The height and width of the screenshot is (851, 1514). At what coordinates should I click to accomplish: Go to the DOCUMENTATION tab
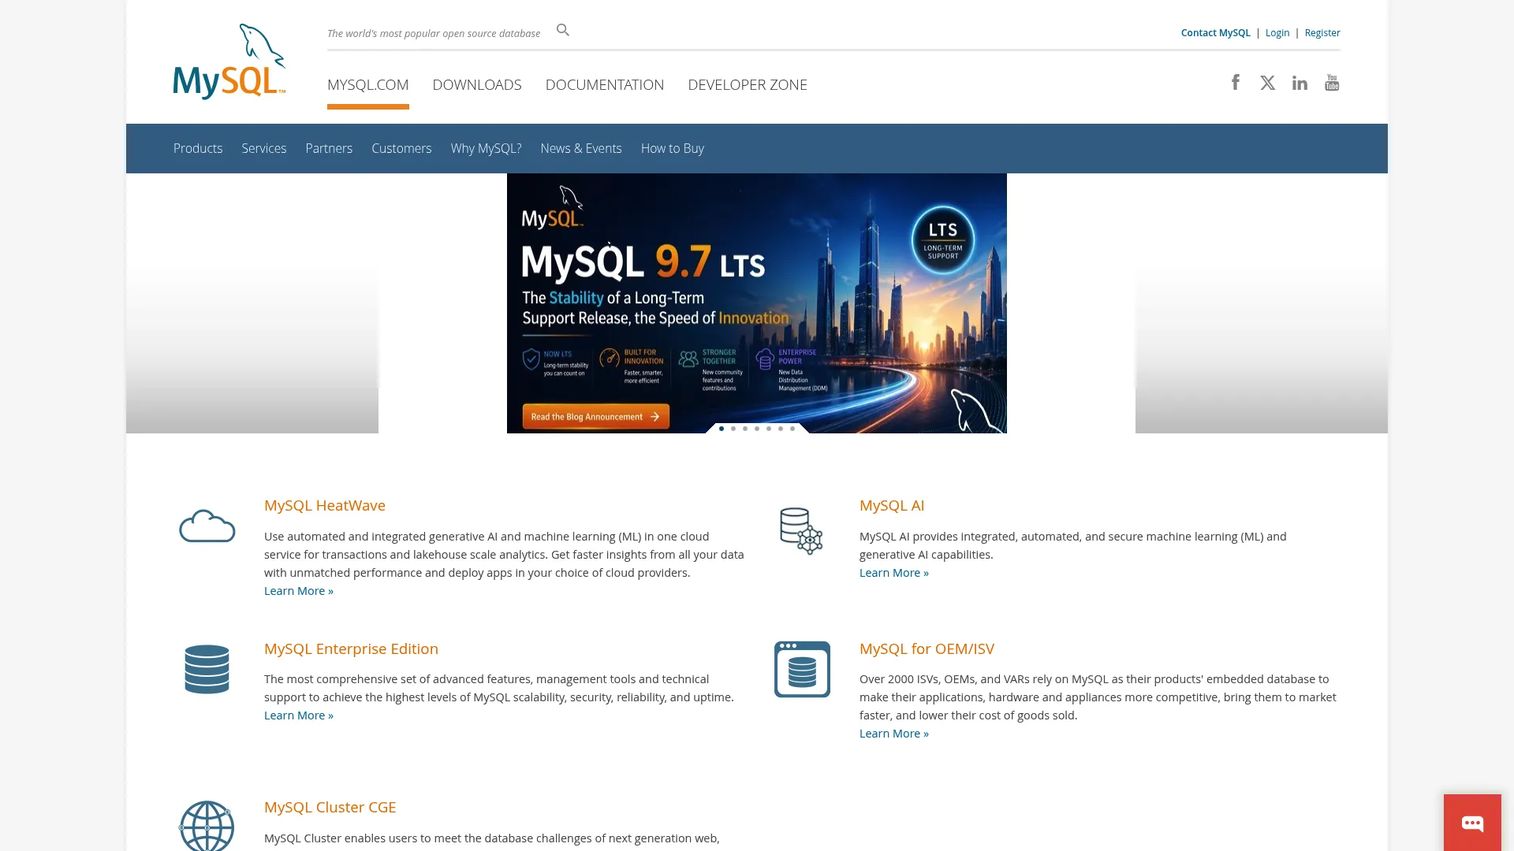point(605,85)
